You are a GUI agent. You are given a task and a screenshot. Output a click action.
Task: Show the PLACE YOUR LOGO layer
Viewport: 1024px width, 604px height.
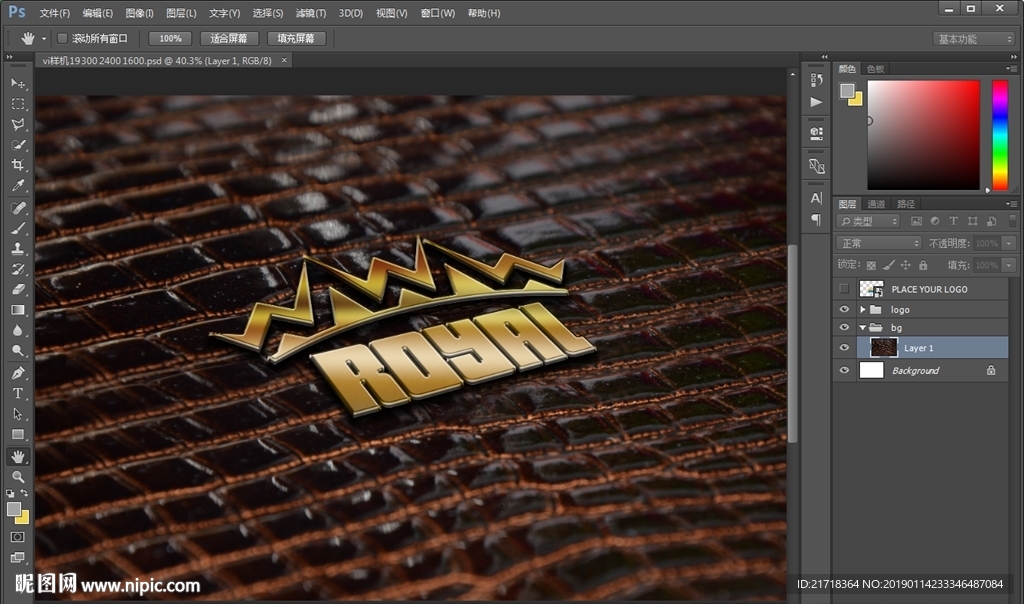pos(844,289)
